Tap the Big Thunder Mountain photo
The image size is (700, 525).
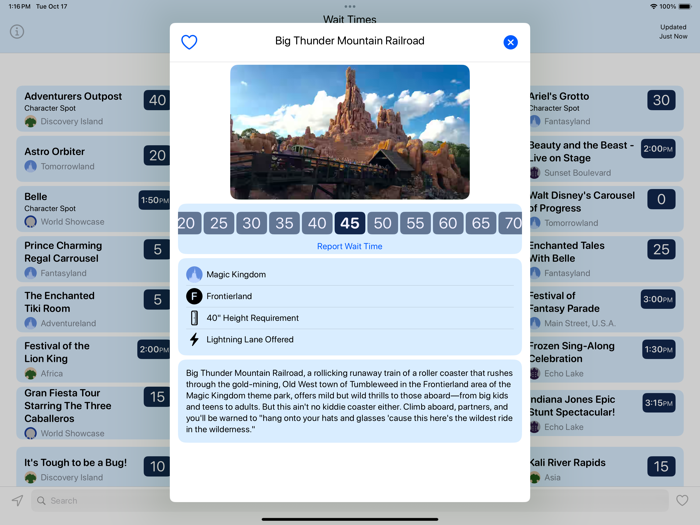[x=350, y=132]
